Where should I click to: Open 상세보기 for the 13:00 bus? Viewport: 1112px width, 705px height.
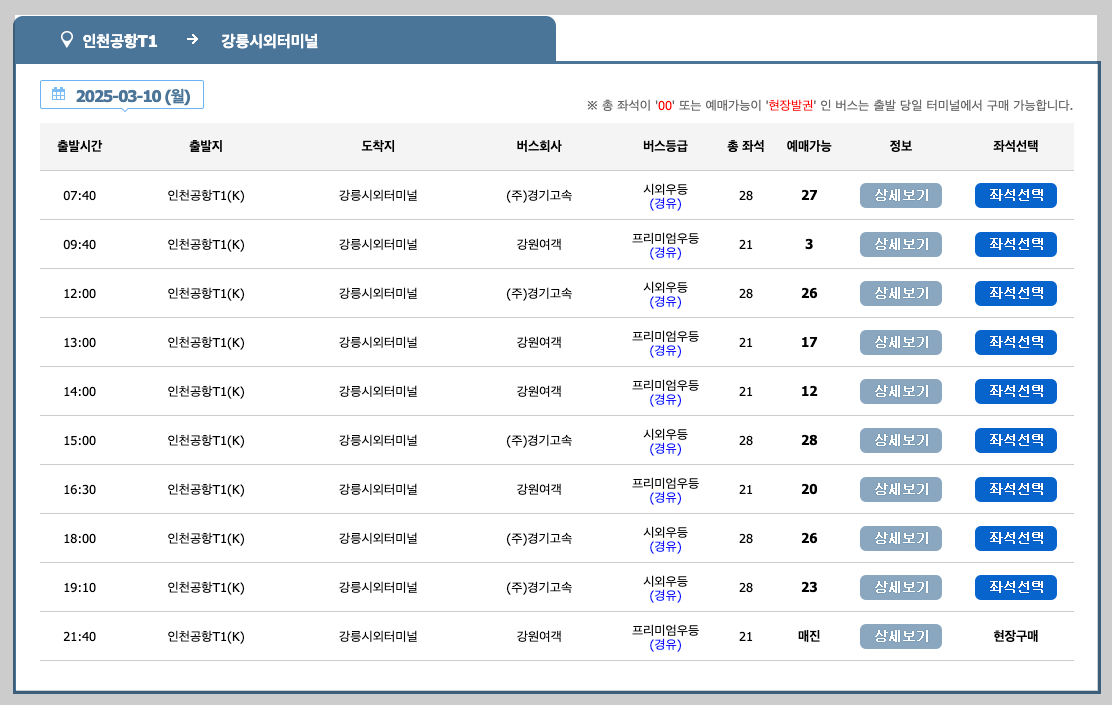click(901, 342)
